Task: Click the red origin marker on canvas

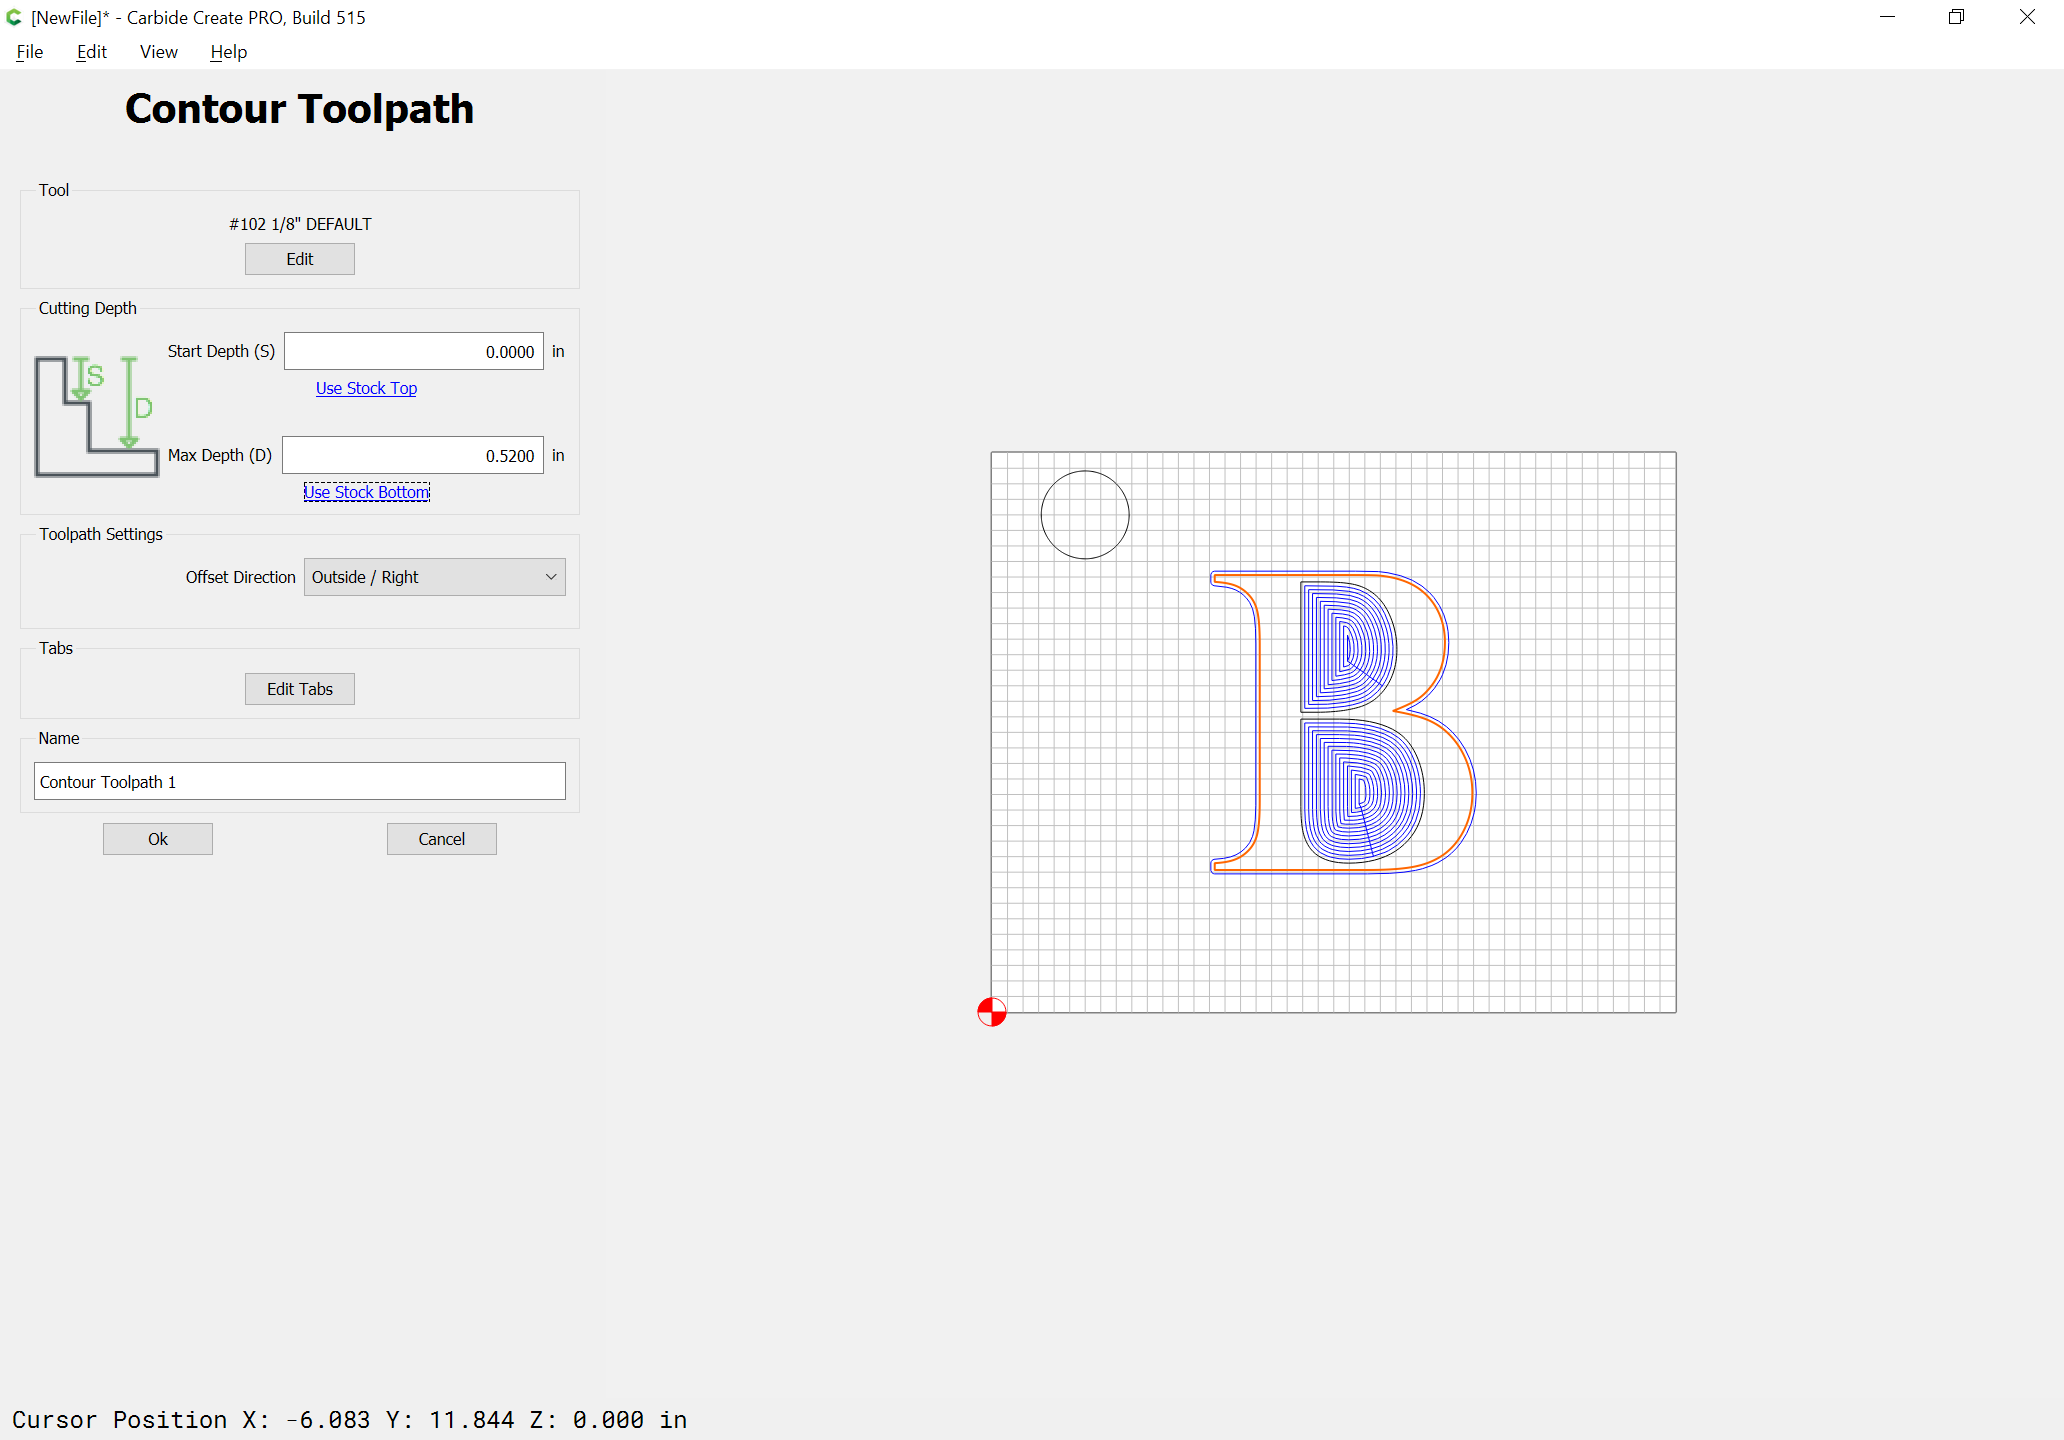Action: point(992,1012)
